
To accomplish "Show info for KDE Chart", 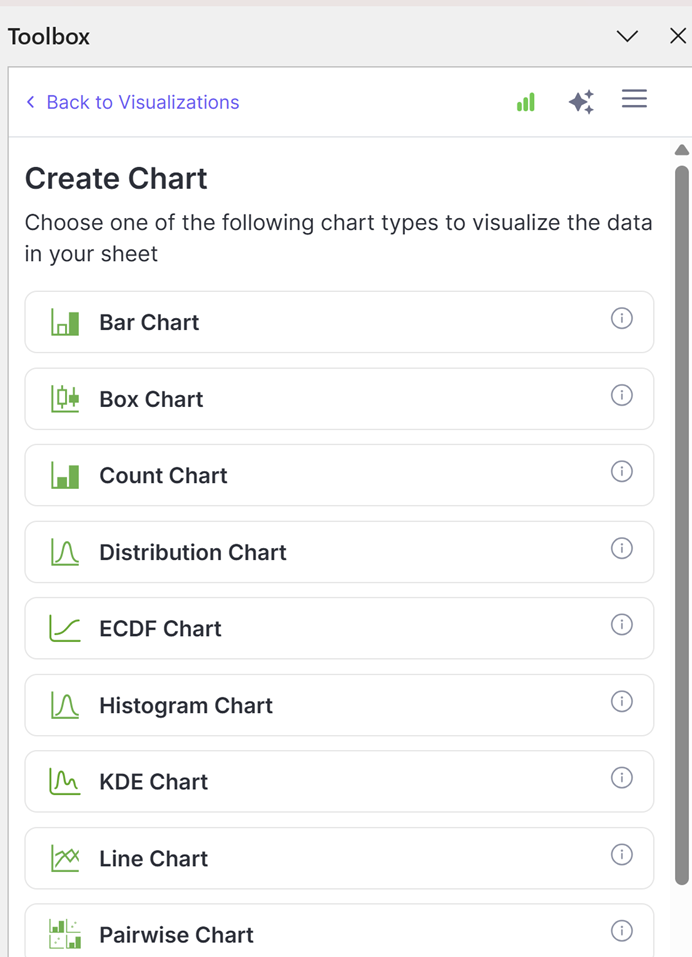I will (x=621, y=778).
